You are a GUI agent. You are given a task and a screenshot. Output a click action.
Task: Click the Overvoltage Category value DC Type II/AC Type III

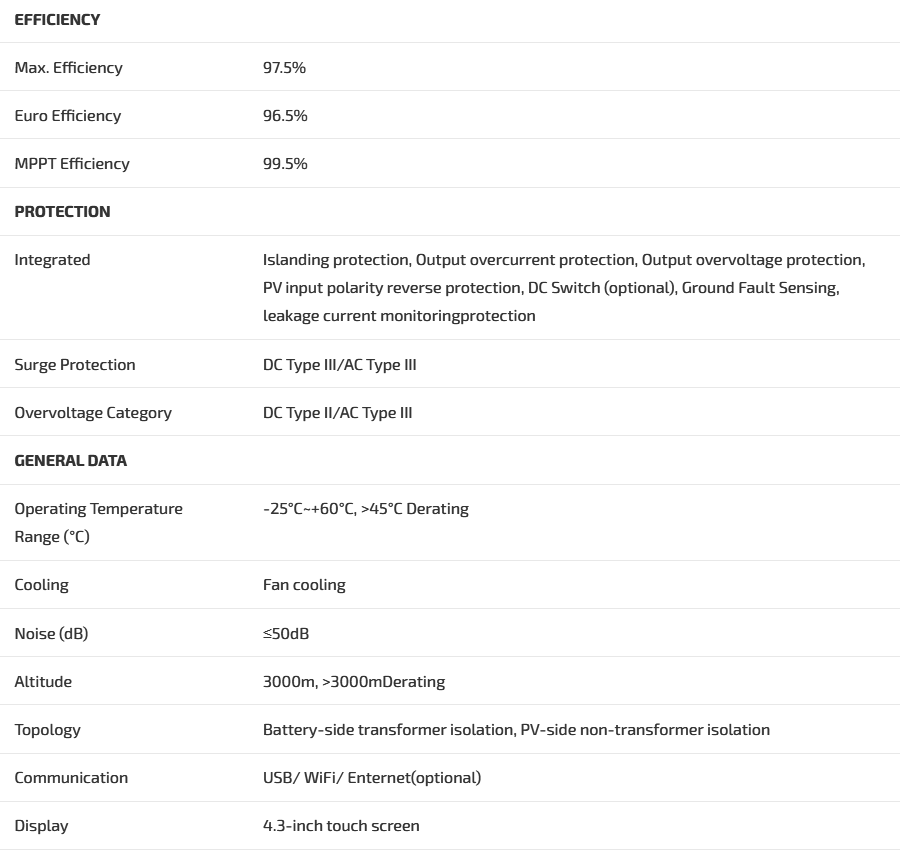click(337, 413)
